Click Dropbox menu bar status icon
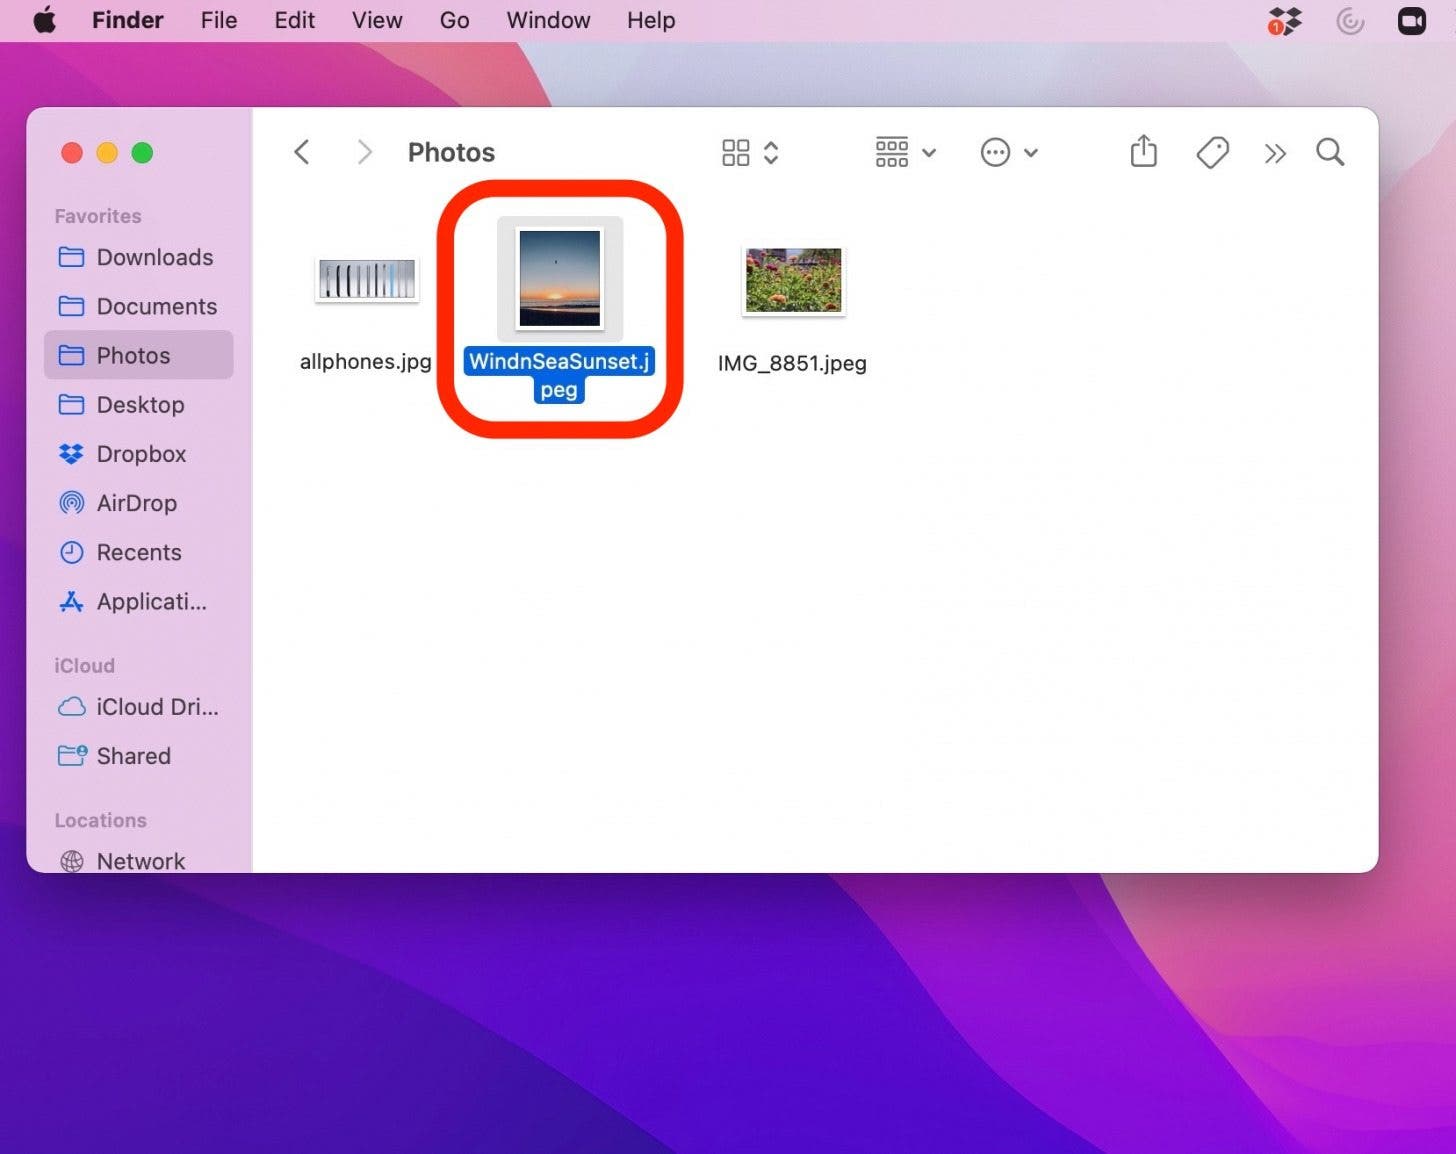This screenshot has width=1456, height=1154. (1284, 21)
